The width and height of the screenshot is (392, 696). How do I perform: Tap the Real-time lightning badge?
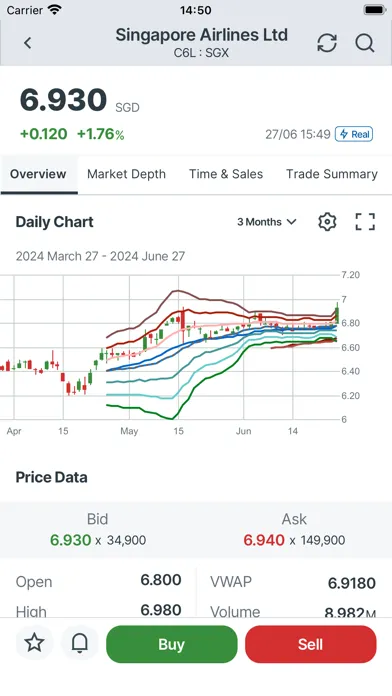point(354,134)
